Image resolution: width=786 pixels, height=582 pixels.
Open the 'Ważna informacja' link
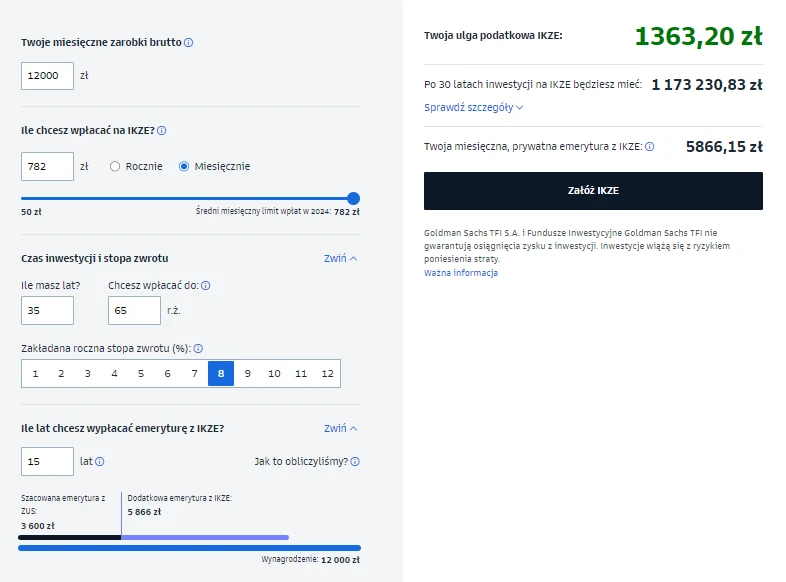pyautogui.click(x=460, y=273)
